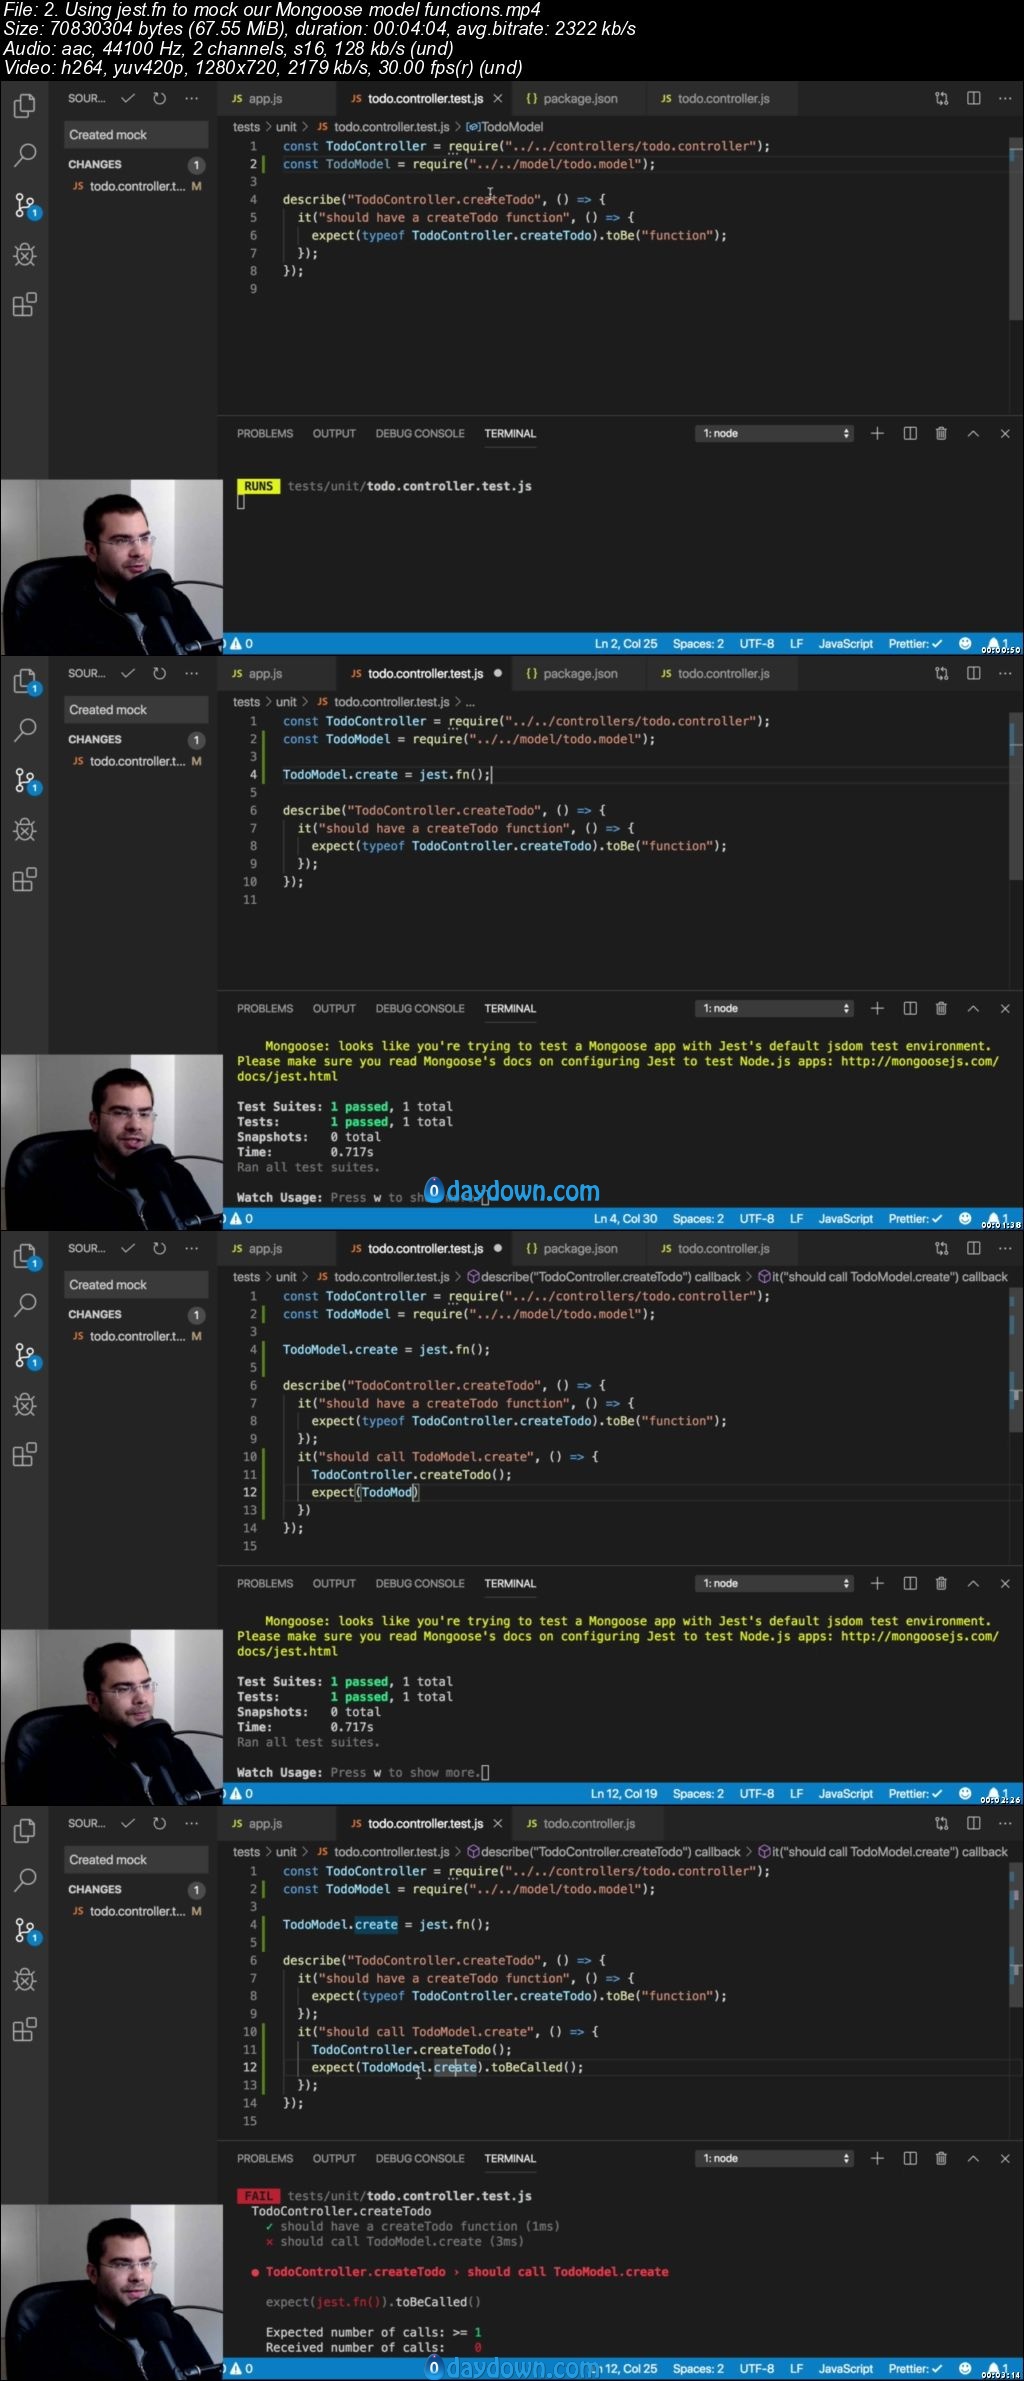Open terminal selector '1: node' in top frame
The image size is (1024, 2381).
pyautogui.click(x=774, y=433)
